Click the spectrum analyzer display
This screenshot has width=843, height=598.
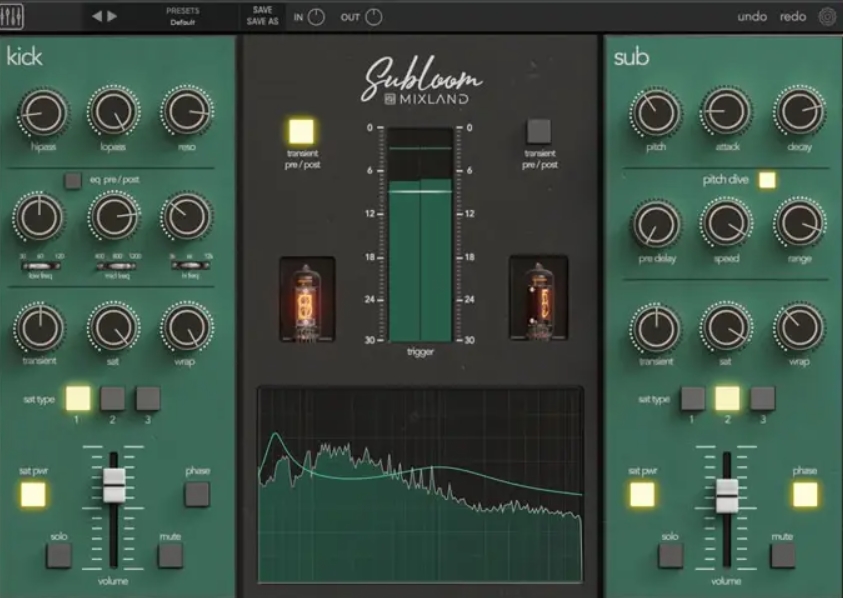(x=420, y=485)
